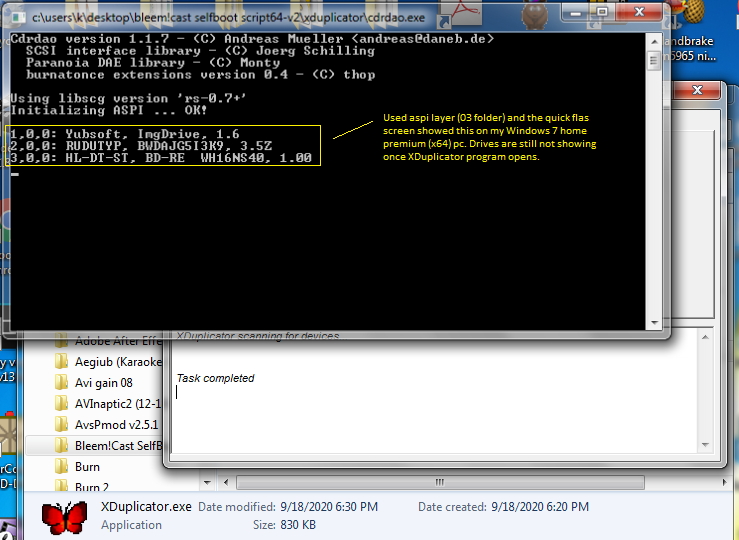Click the Avi gain 08 folder icon
This screenshot has height=540, width=739.
[61, 383]
